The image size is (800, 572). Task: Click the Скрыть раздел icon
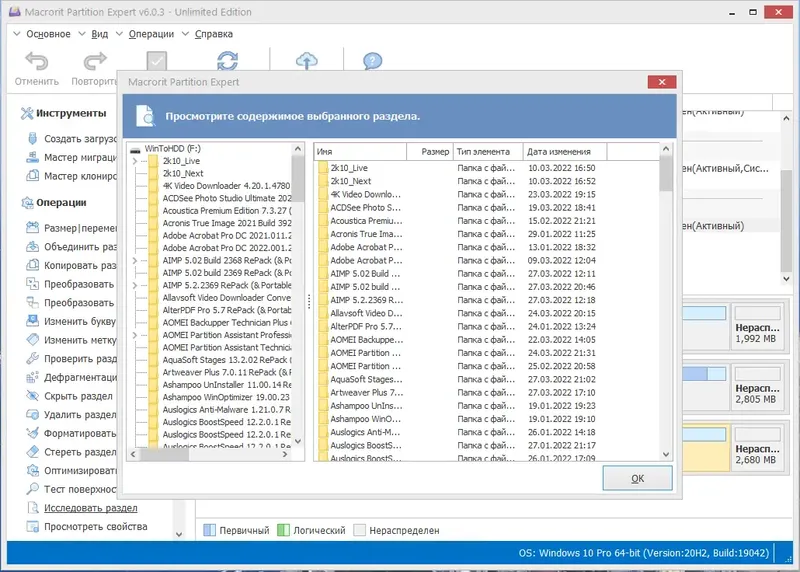(x=33, y=395)
